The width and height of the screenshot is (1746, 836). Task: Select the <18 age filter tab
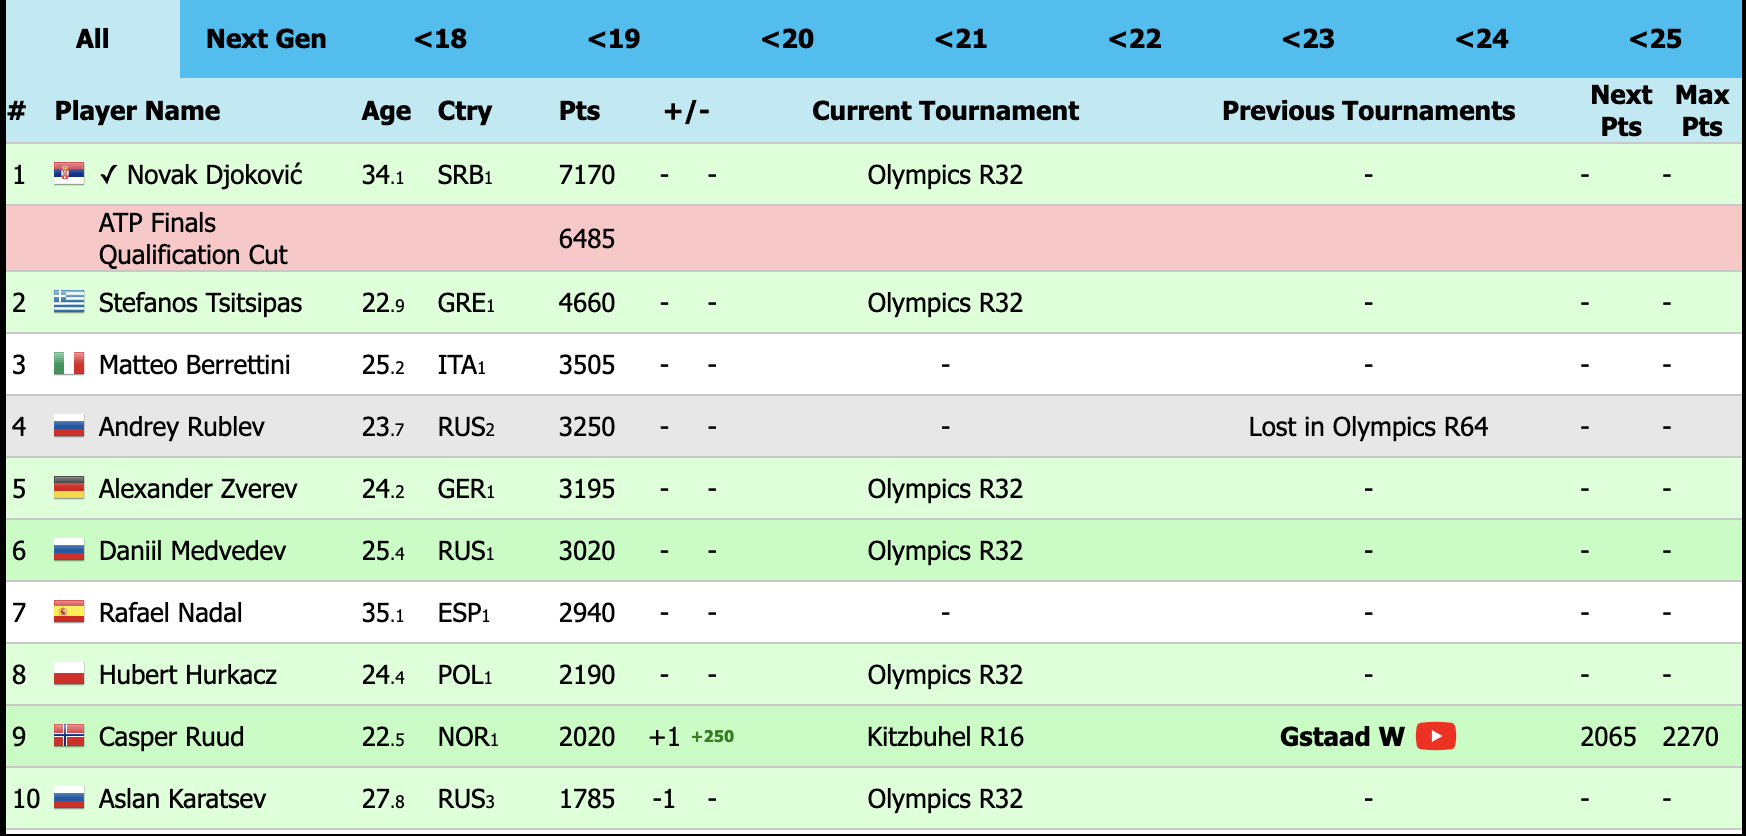pos(440,39)
